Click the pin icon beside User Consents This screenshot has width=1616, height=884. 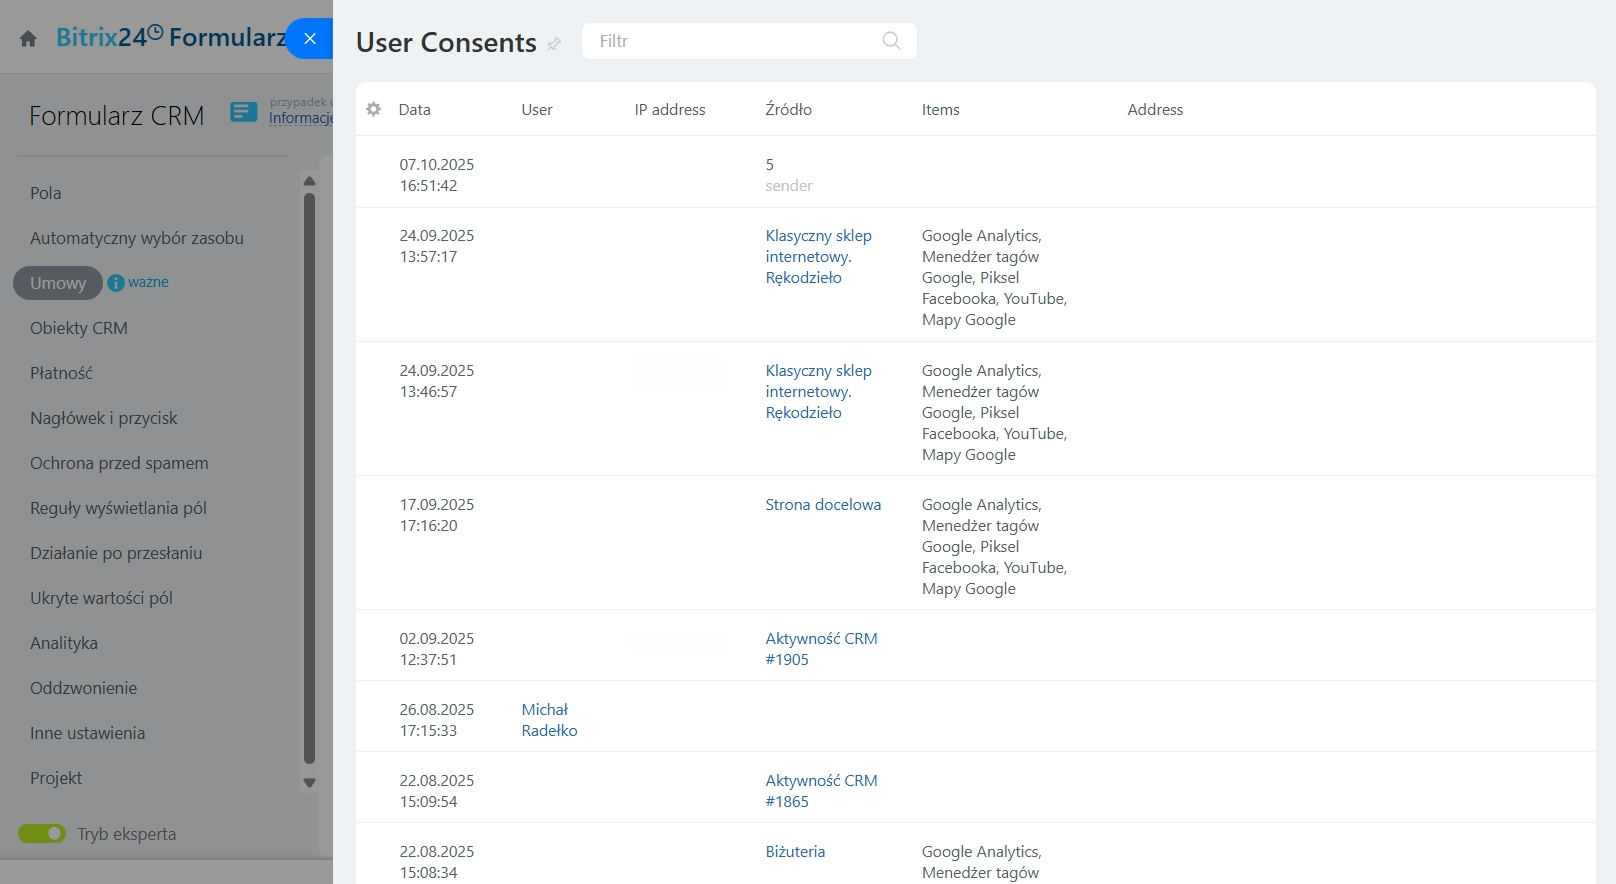point(554,44)
